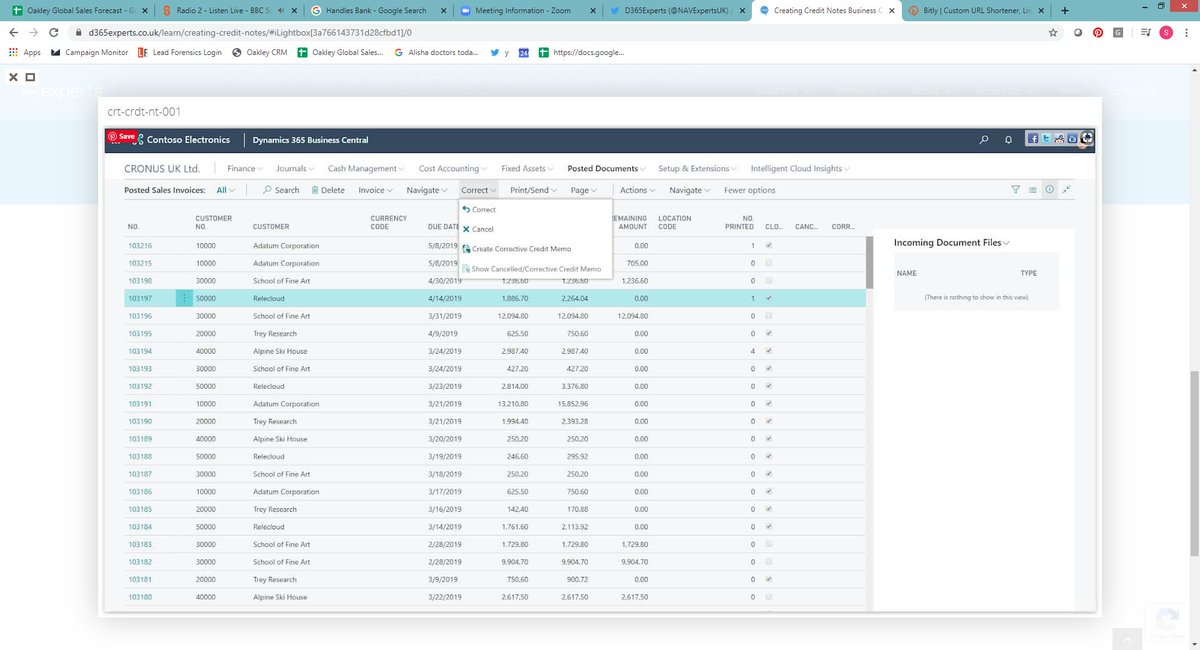
Task: Click the notification bell icon in the header
Action: point(1008,140)
